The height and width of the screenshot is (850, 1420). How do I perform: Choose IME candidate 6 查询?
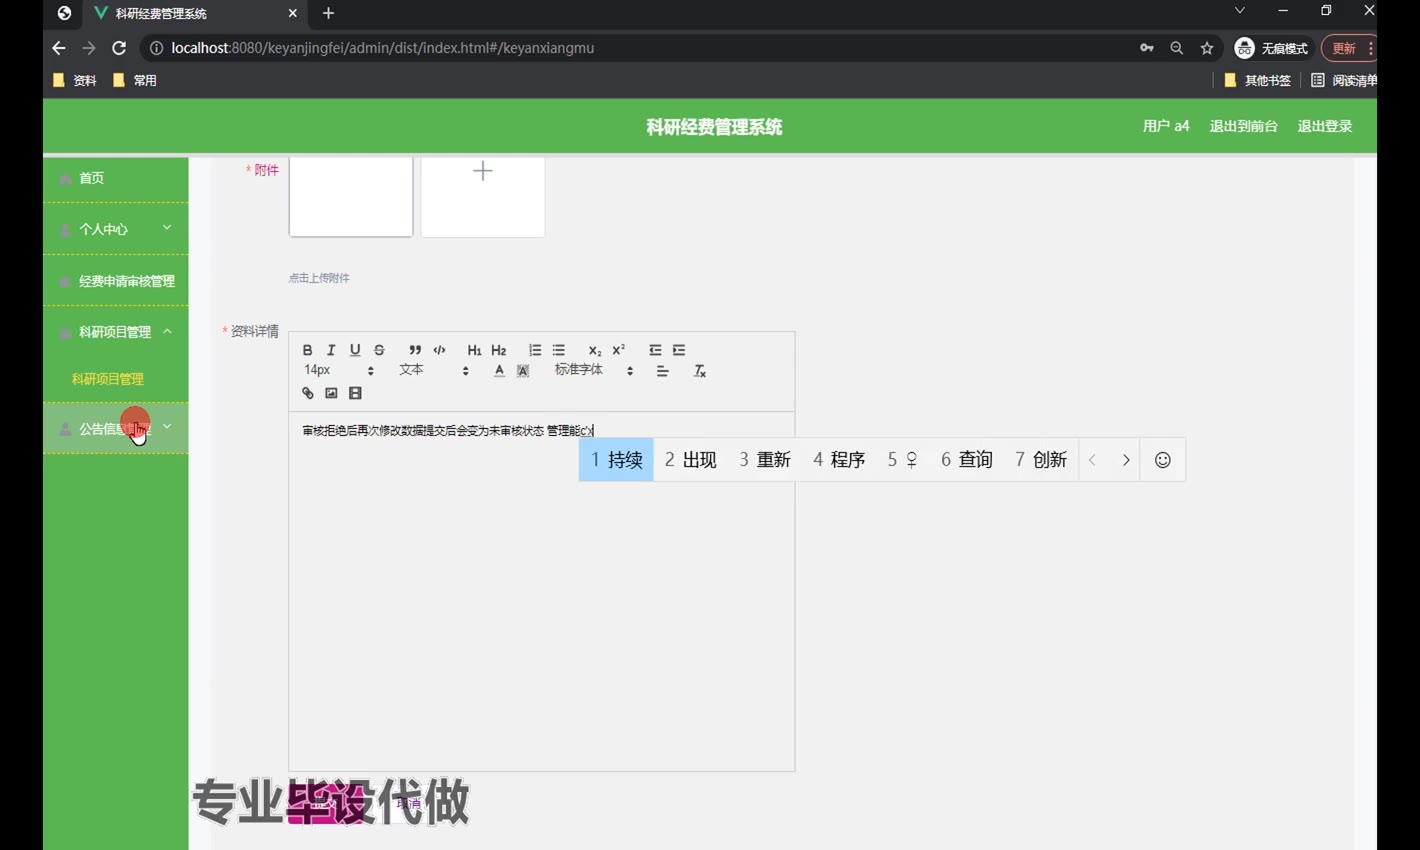(967, 460)
